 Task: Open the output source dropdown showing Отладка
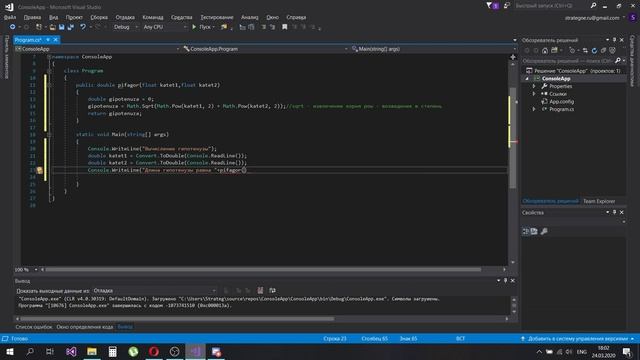(x=154, y=291)
